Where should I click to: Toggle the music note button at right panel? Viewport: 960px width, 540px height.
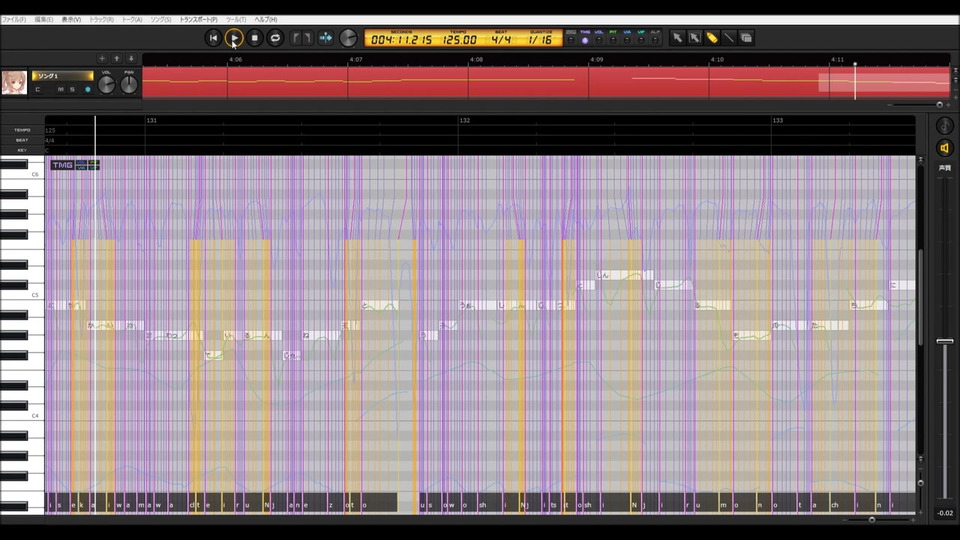[x=945, y=126]
